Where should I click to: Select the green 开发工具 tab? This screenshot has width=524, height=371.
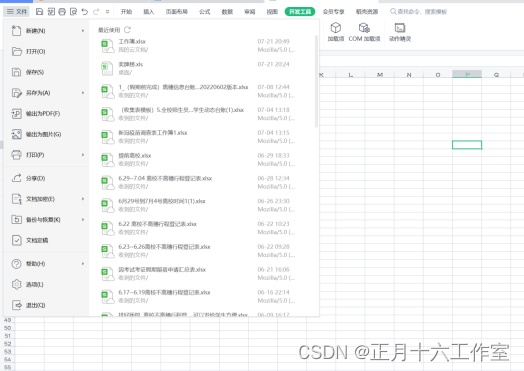300,12
